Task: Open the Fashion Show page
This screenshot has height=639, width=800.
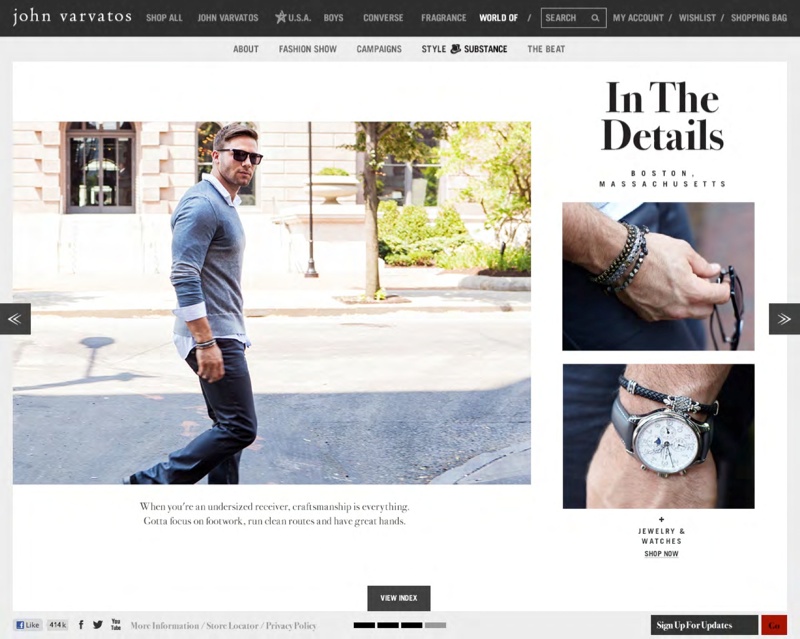Action: point(308,49)
